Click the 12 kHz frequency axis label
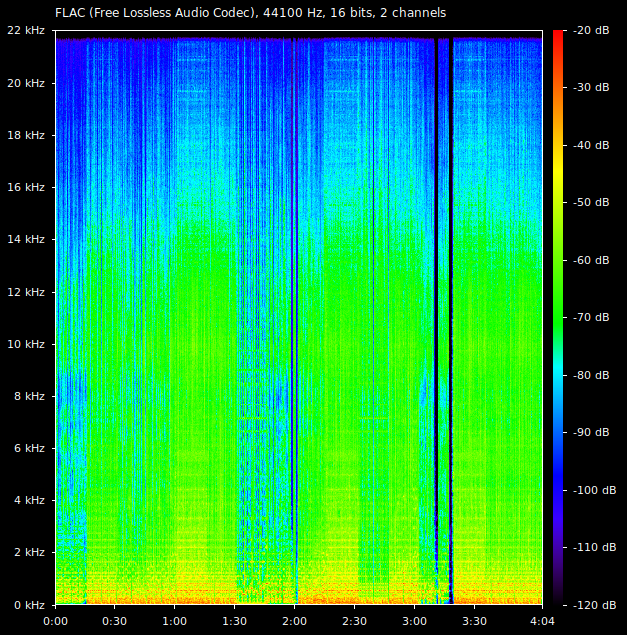 tap(26, 292)
